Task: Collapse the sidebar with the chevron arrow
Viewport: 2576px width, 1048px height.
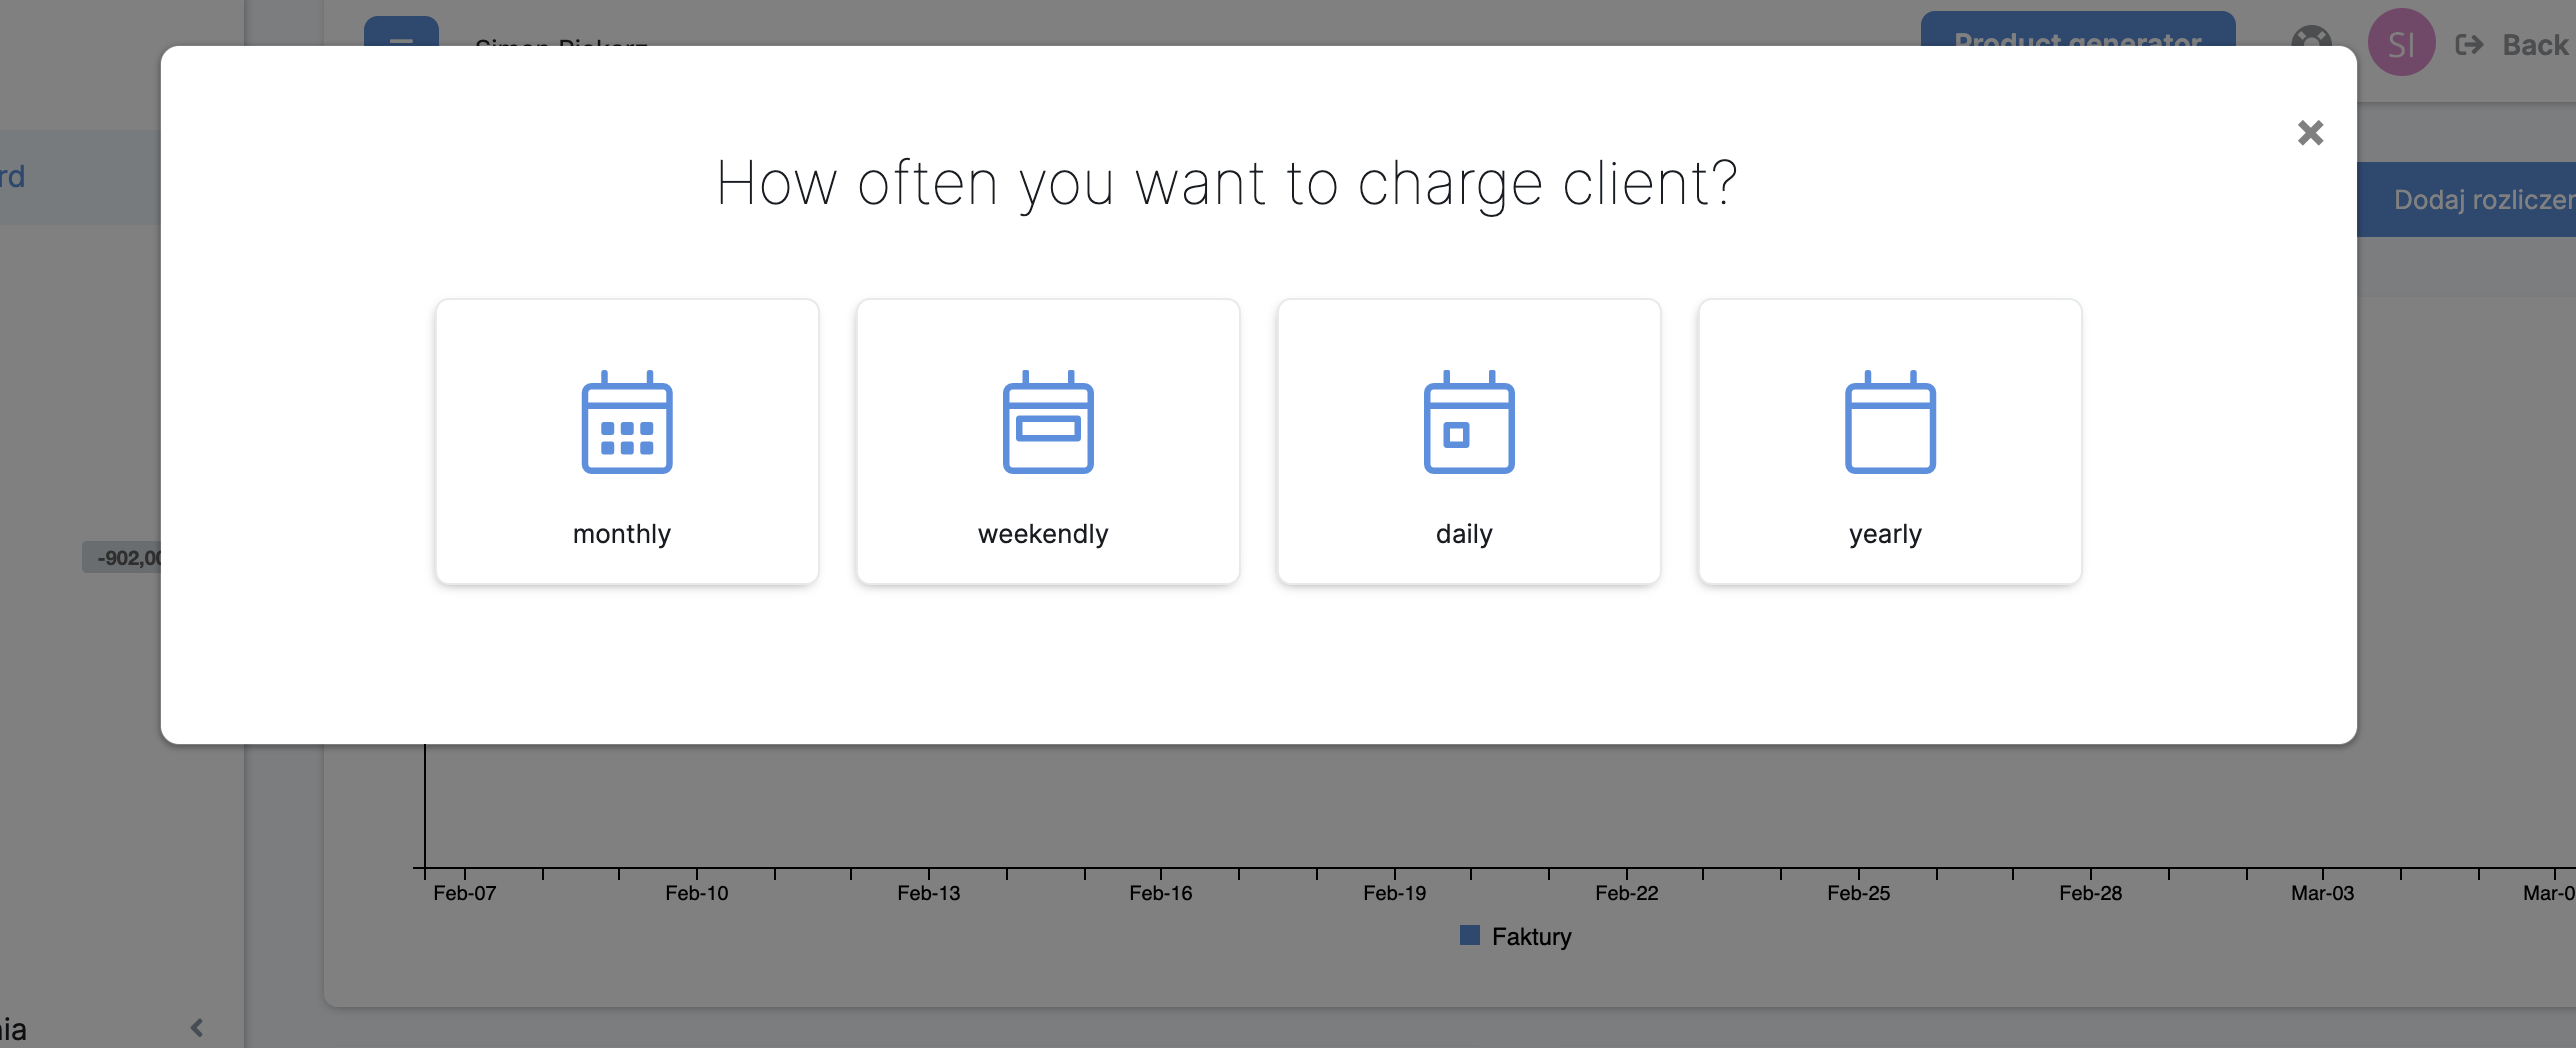Action: point(197,1027)
